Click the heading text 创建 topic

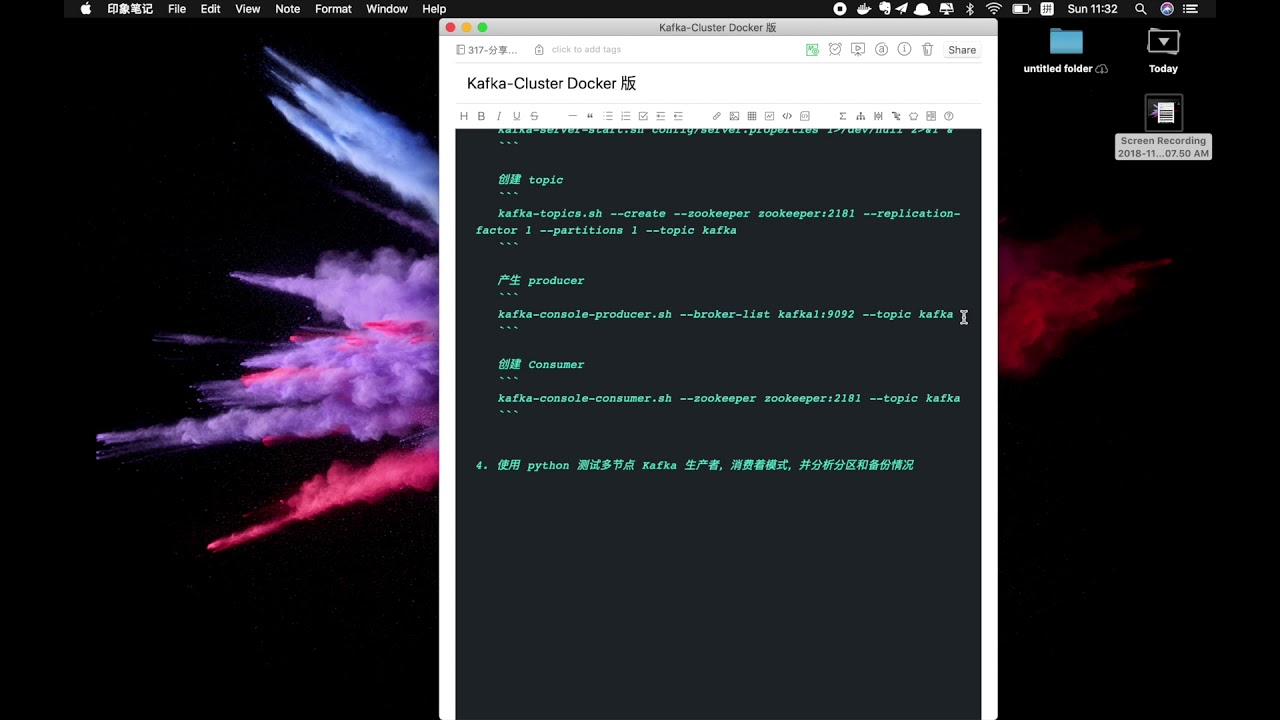pyautogui.click(x=530, y=180)
